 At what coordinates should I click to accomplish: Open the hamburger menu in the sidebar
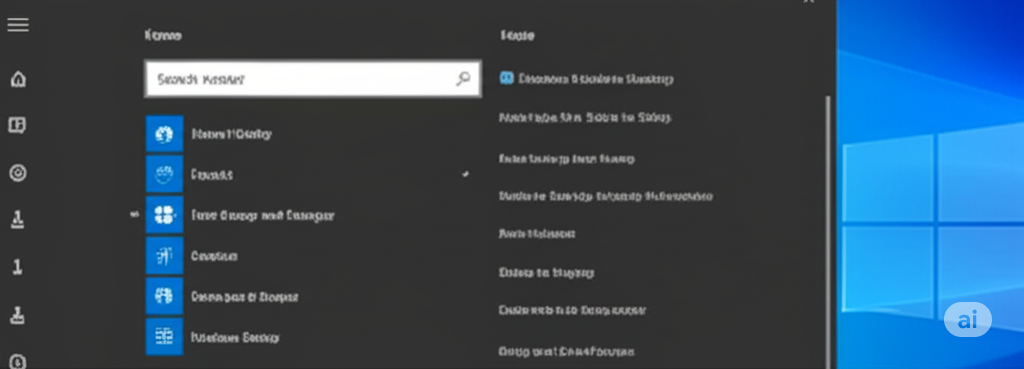tap(18, 25)
